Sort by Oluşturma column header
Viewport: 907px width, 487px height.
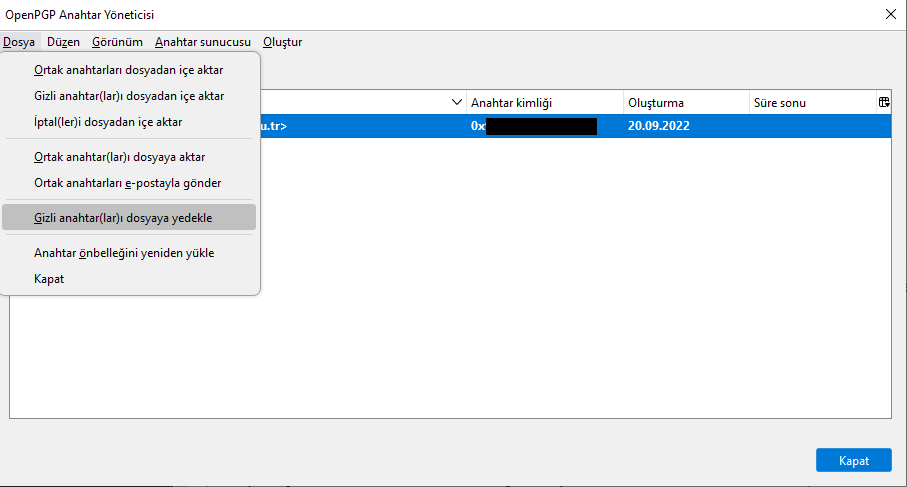coord(686,103)
